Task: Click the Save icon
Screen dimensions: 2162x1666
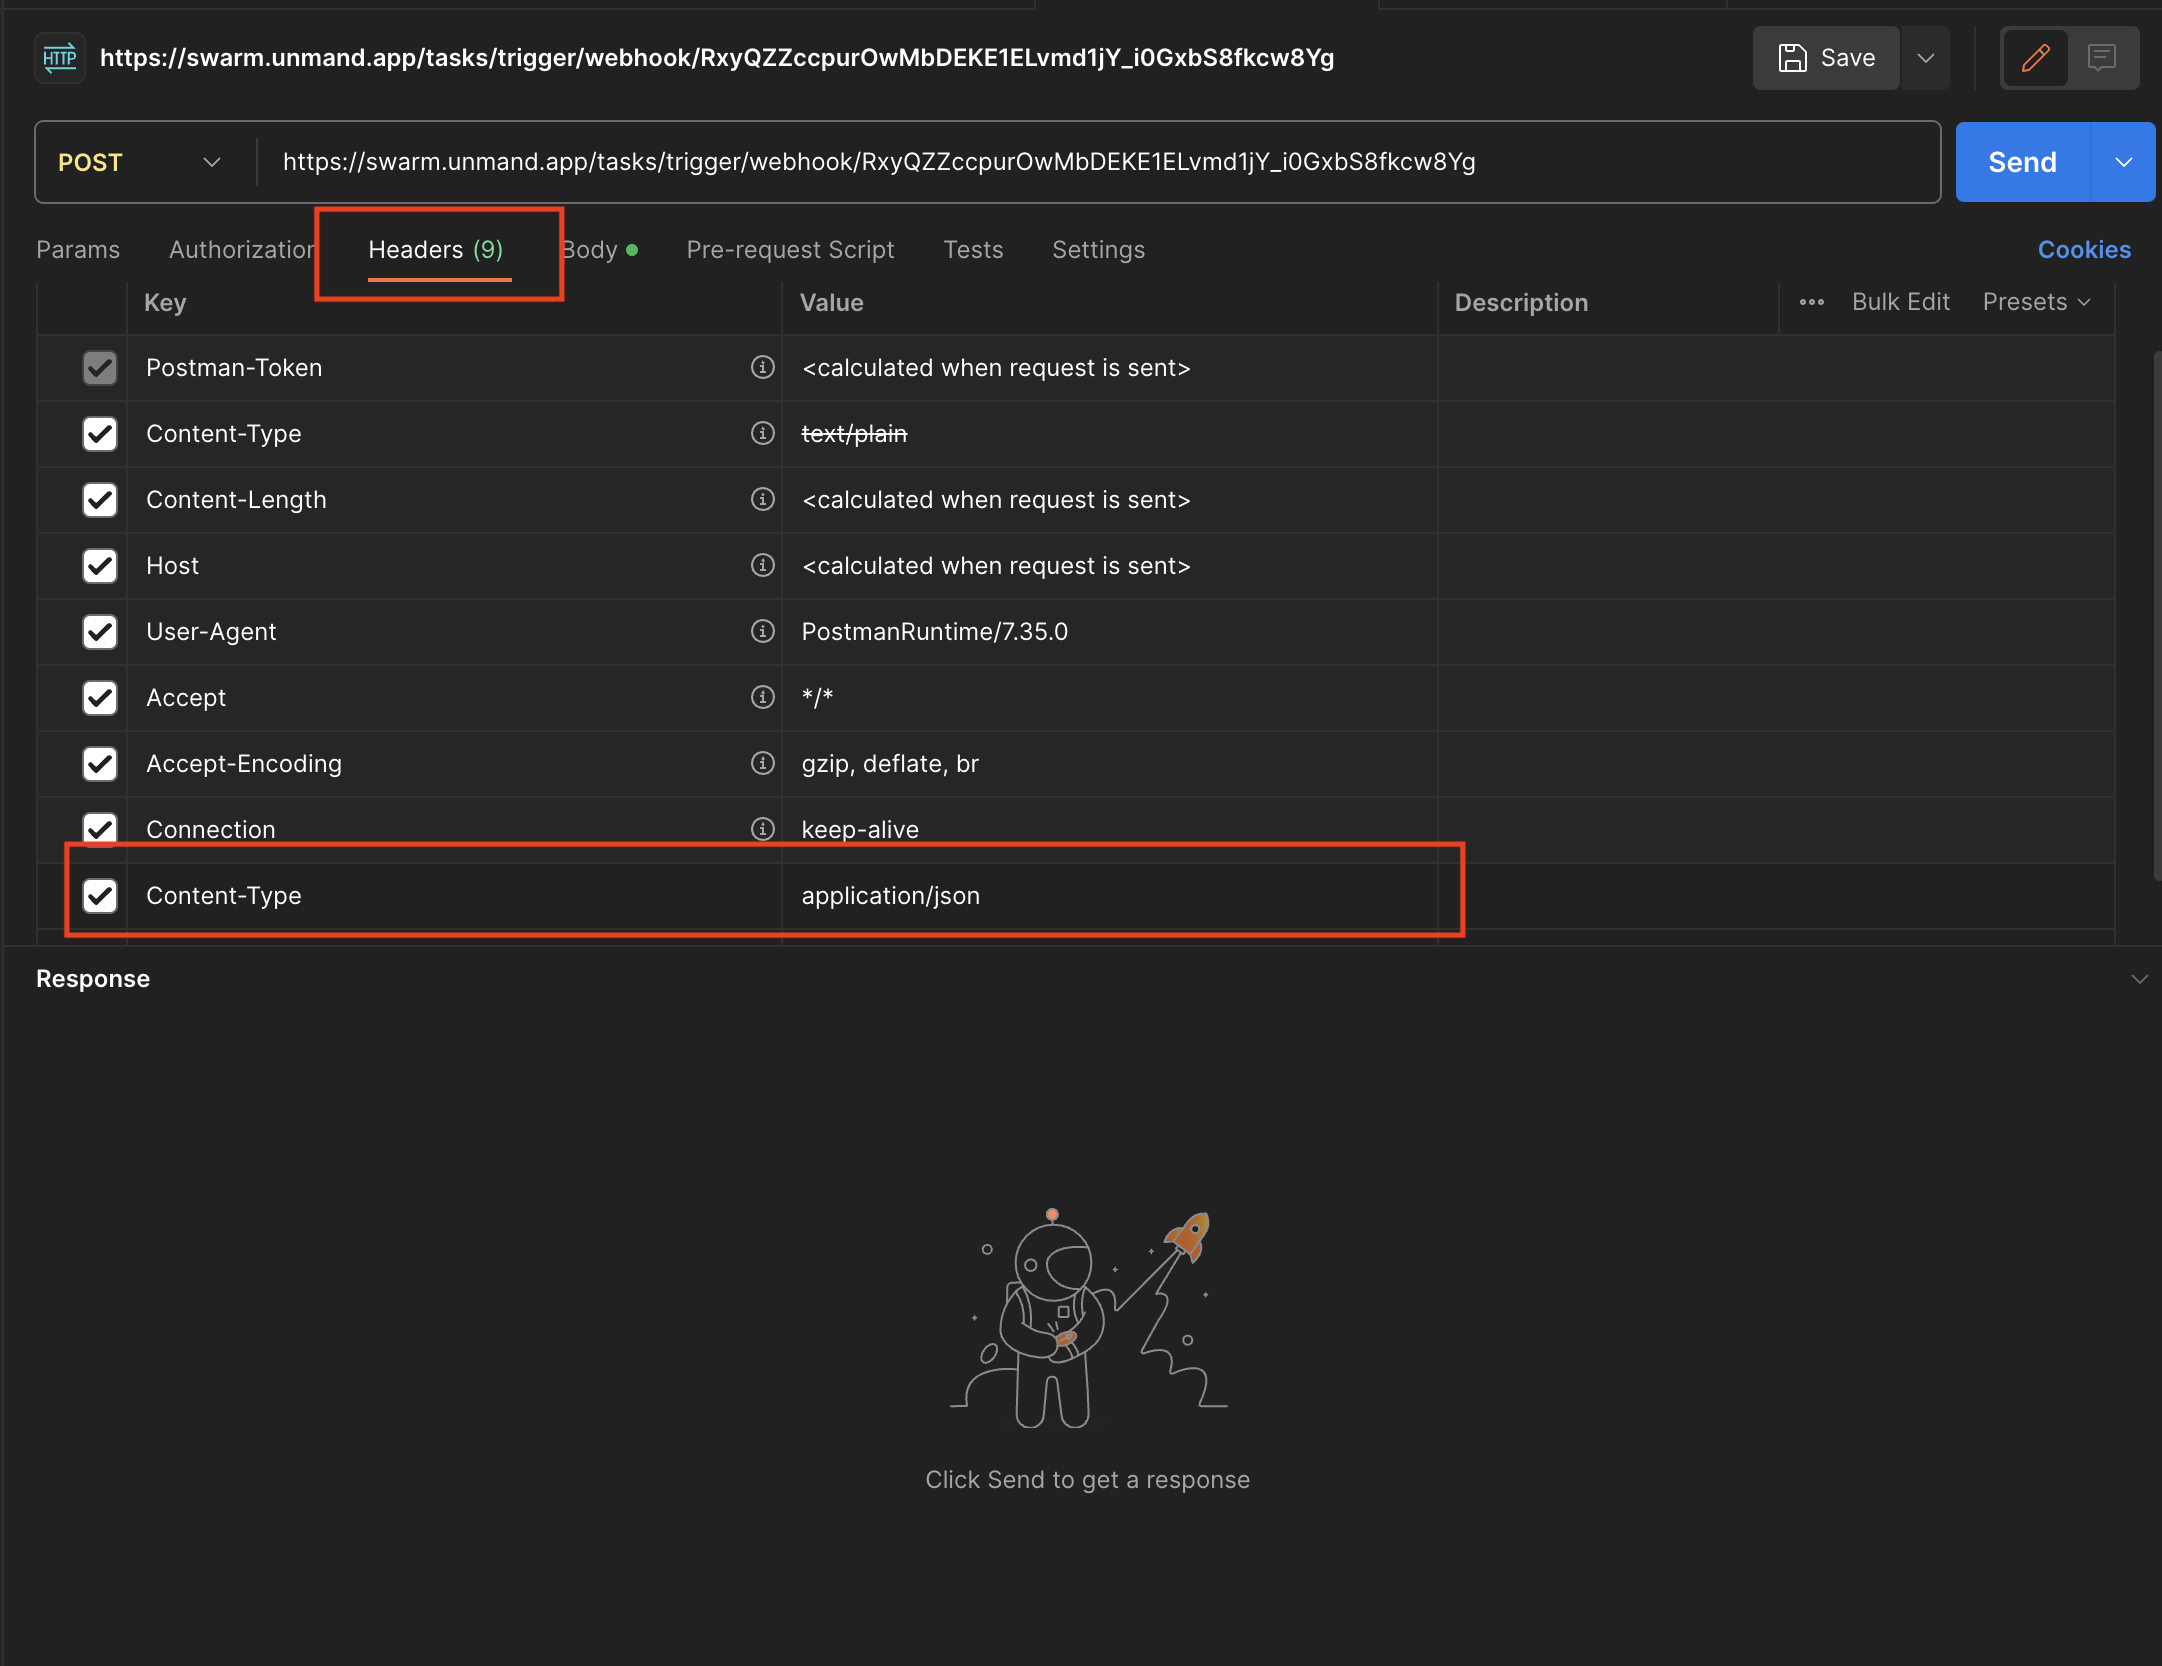Action: 1795,57
